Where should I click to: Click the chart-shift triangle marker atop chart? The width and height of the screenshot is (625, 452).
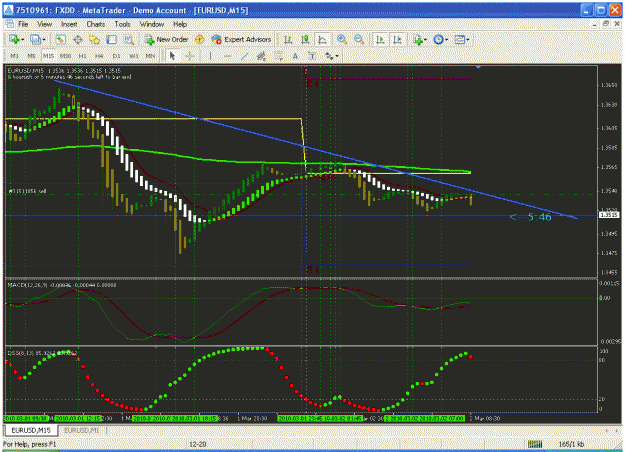click(478, 68)
